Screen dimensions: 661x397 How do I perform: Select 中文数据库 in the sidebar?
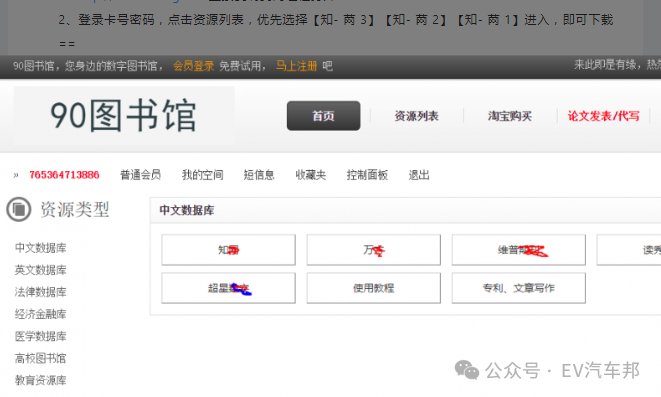click(x=40, y=247)
